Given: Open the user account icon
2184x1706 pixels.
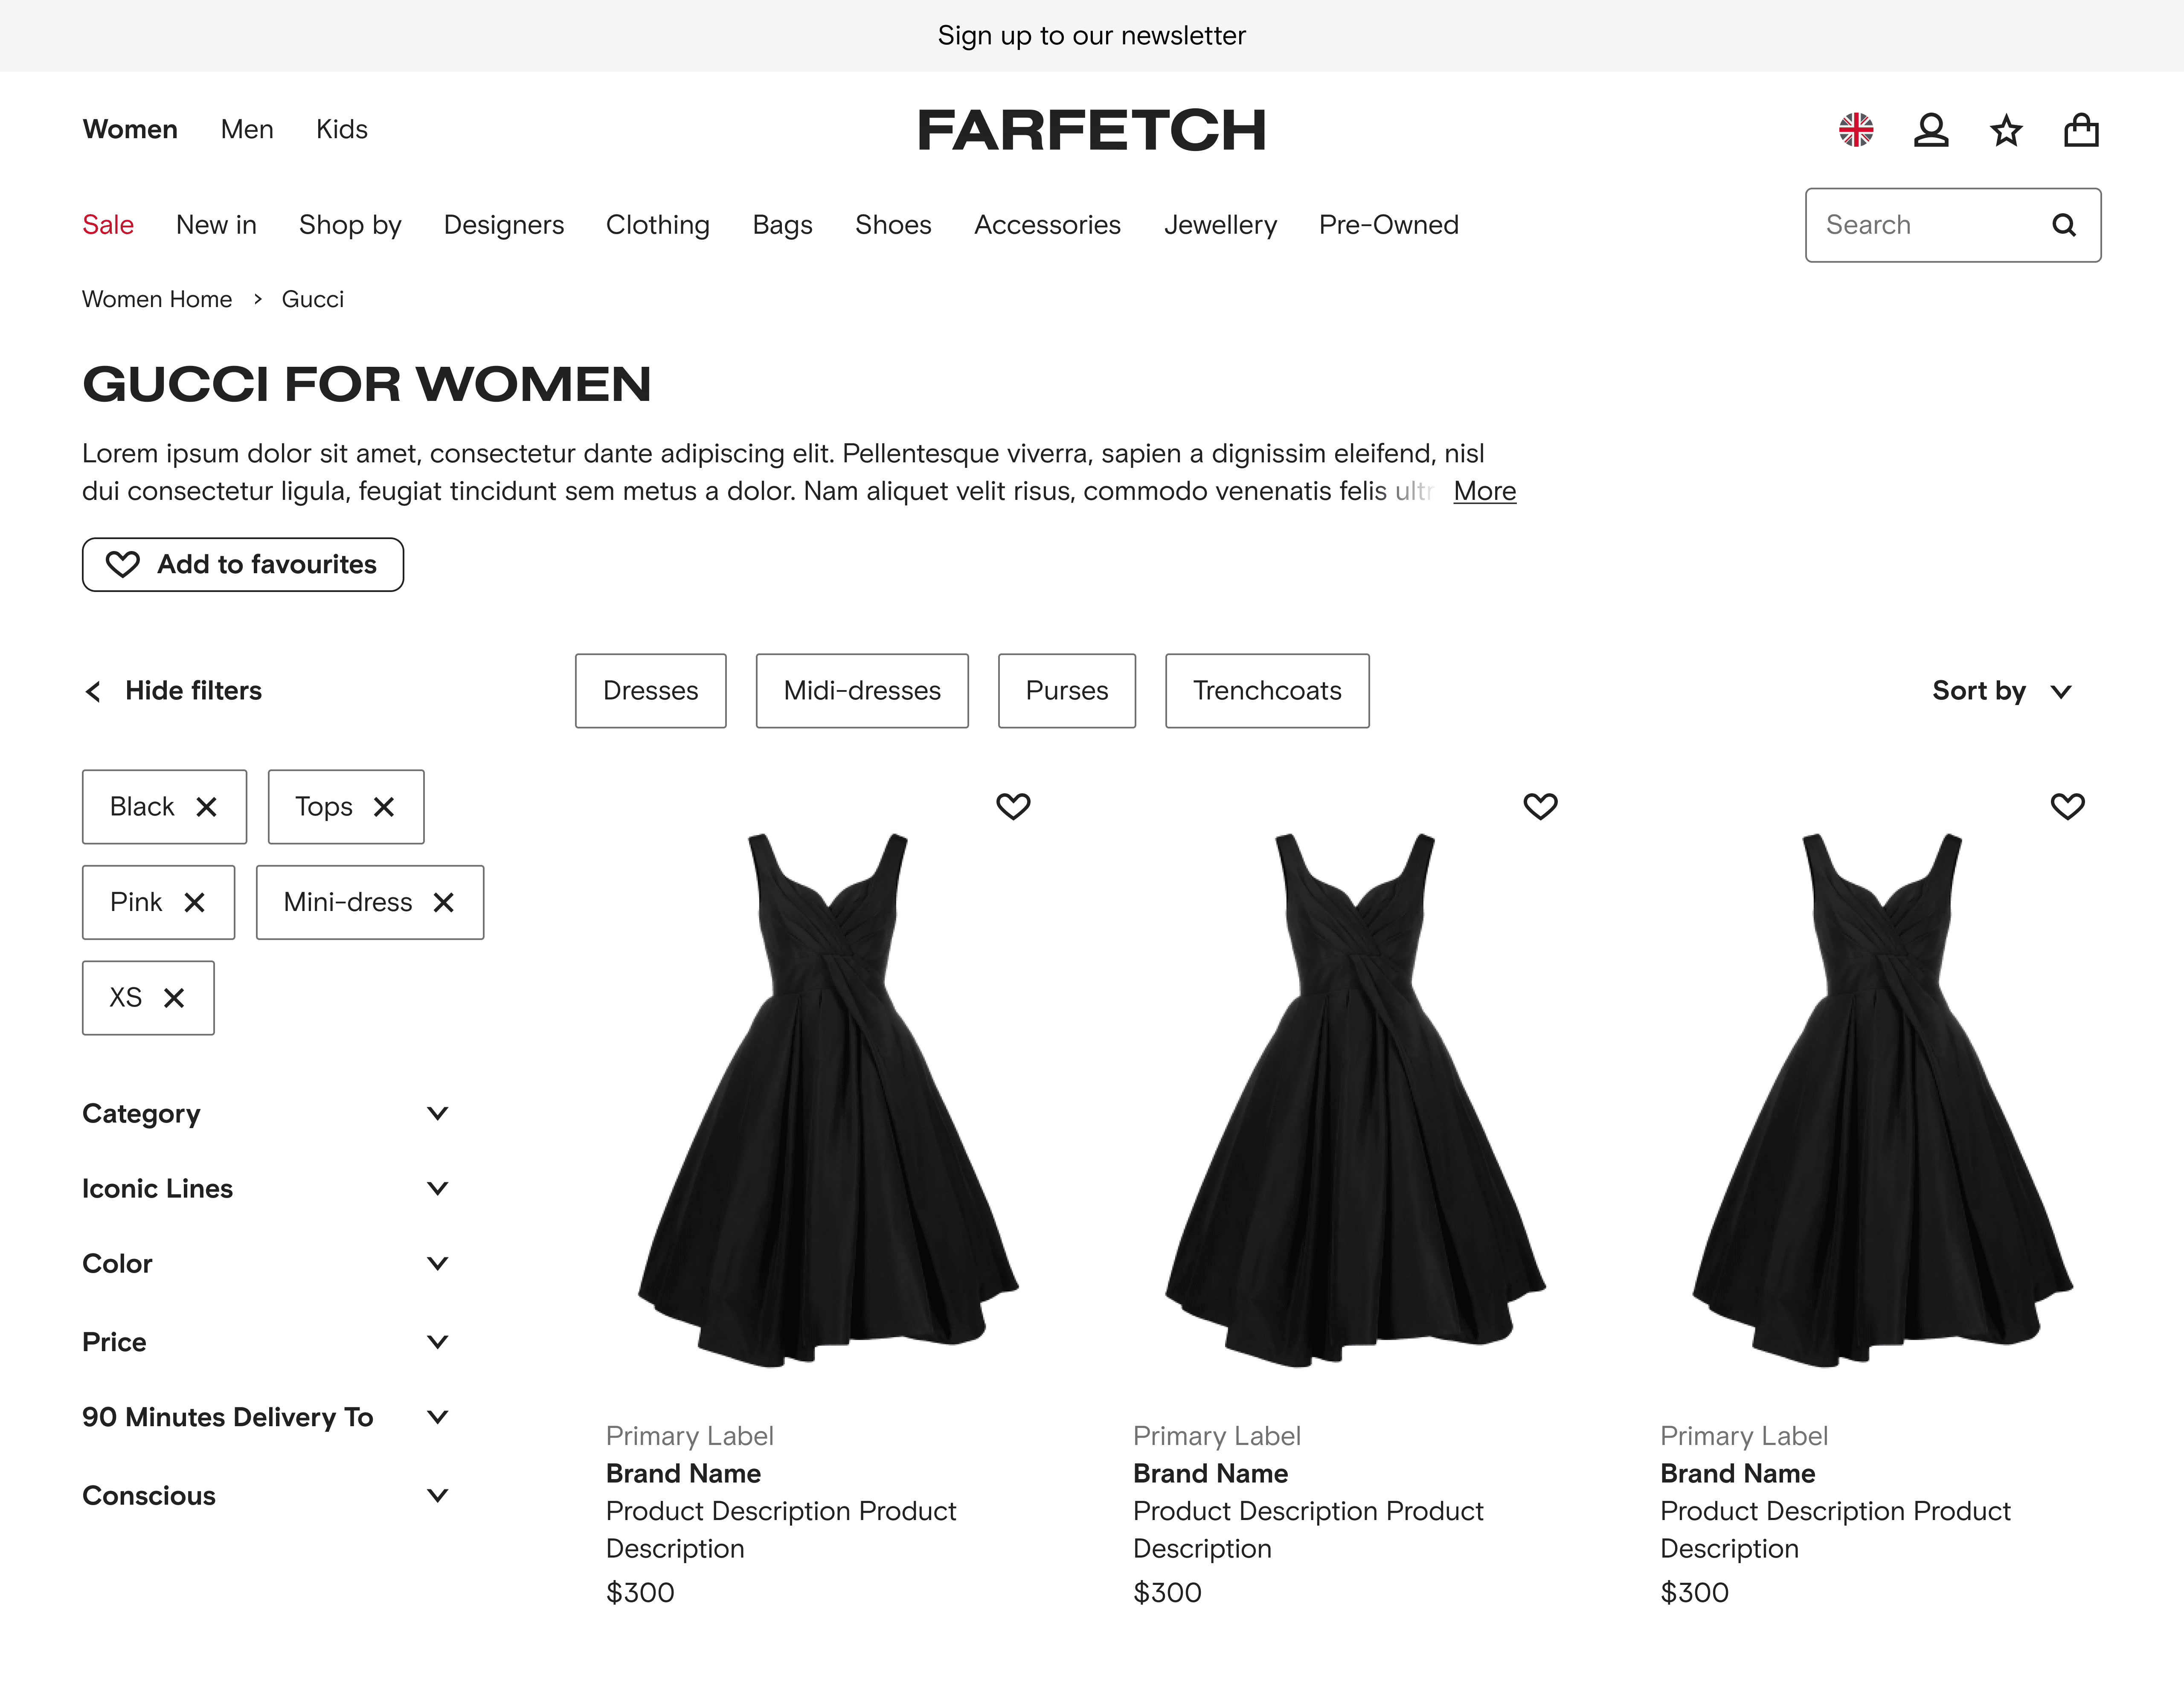Looking at the screenshot, I should tap(1931, 130).
